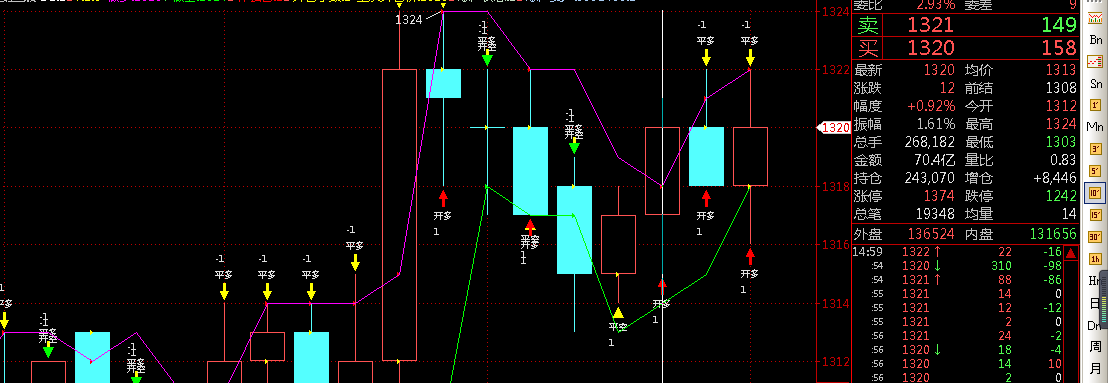
Task: Click the tick chart icon at sidebar top
Action: point(1095,18)
